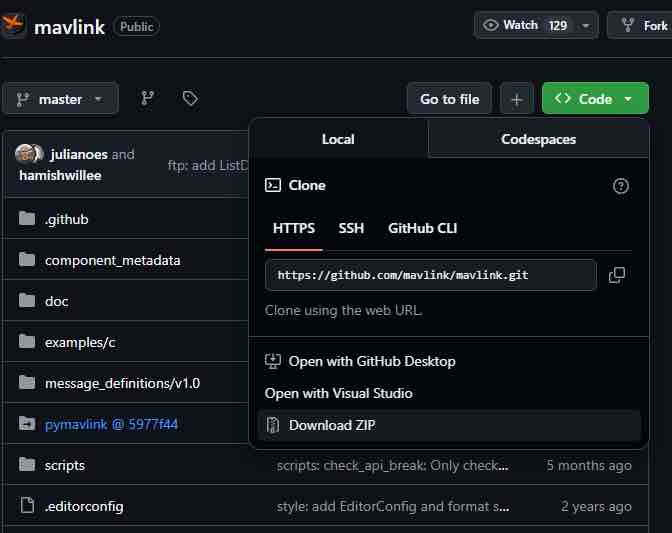Click the .github folder icon
This screenshot has height=533, width=672.
point(27,219)
